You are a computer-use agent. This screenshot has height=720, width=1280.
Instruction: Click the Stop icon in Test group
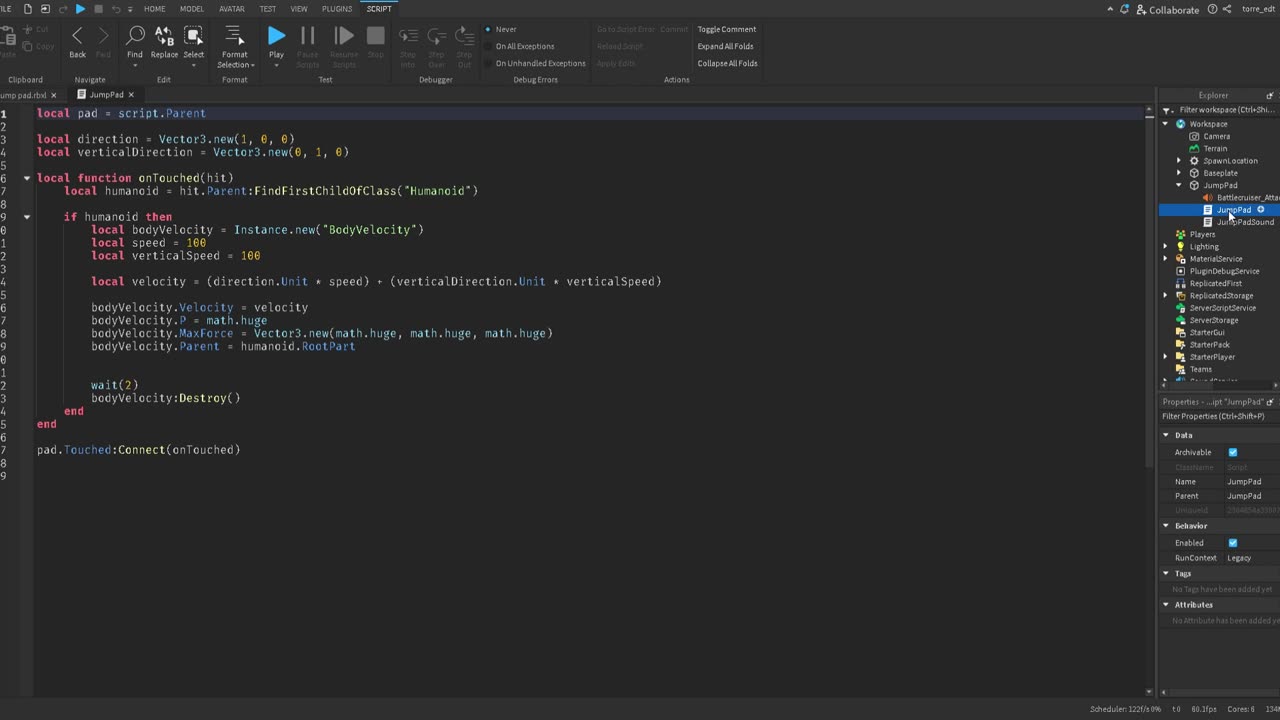coord(376,36)
